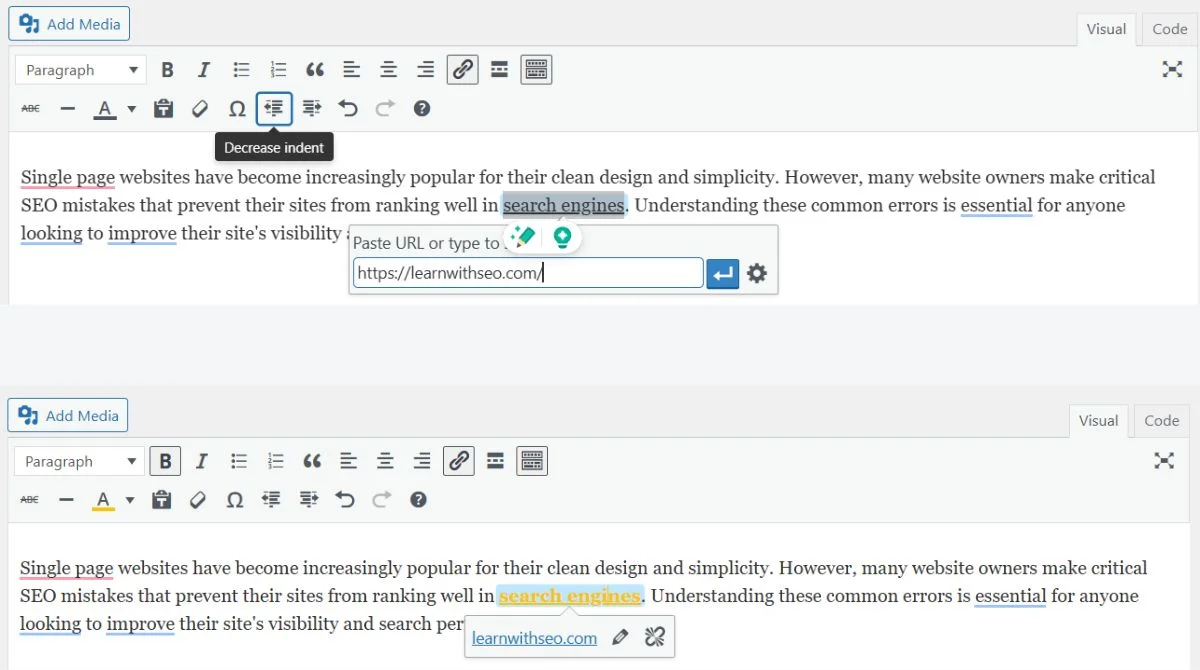Click the Add Media button
Viewport: 1200px width, 670px height.
[69, 23]
